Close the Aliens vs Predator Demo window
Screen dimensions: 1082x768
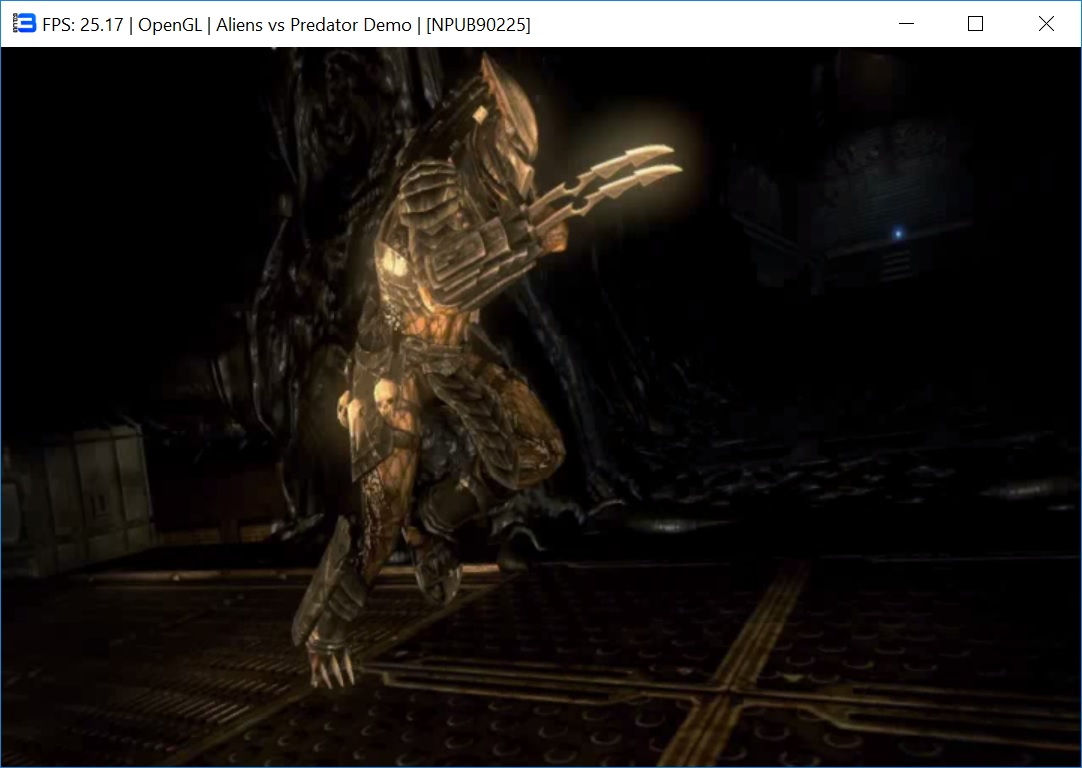coord(1046,24)
